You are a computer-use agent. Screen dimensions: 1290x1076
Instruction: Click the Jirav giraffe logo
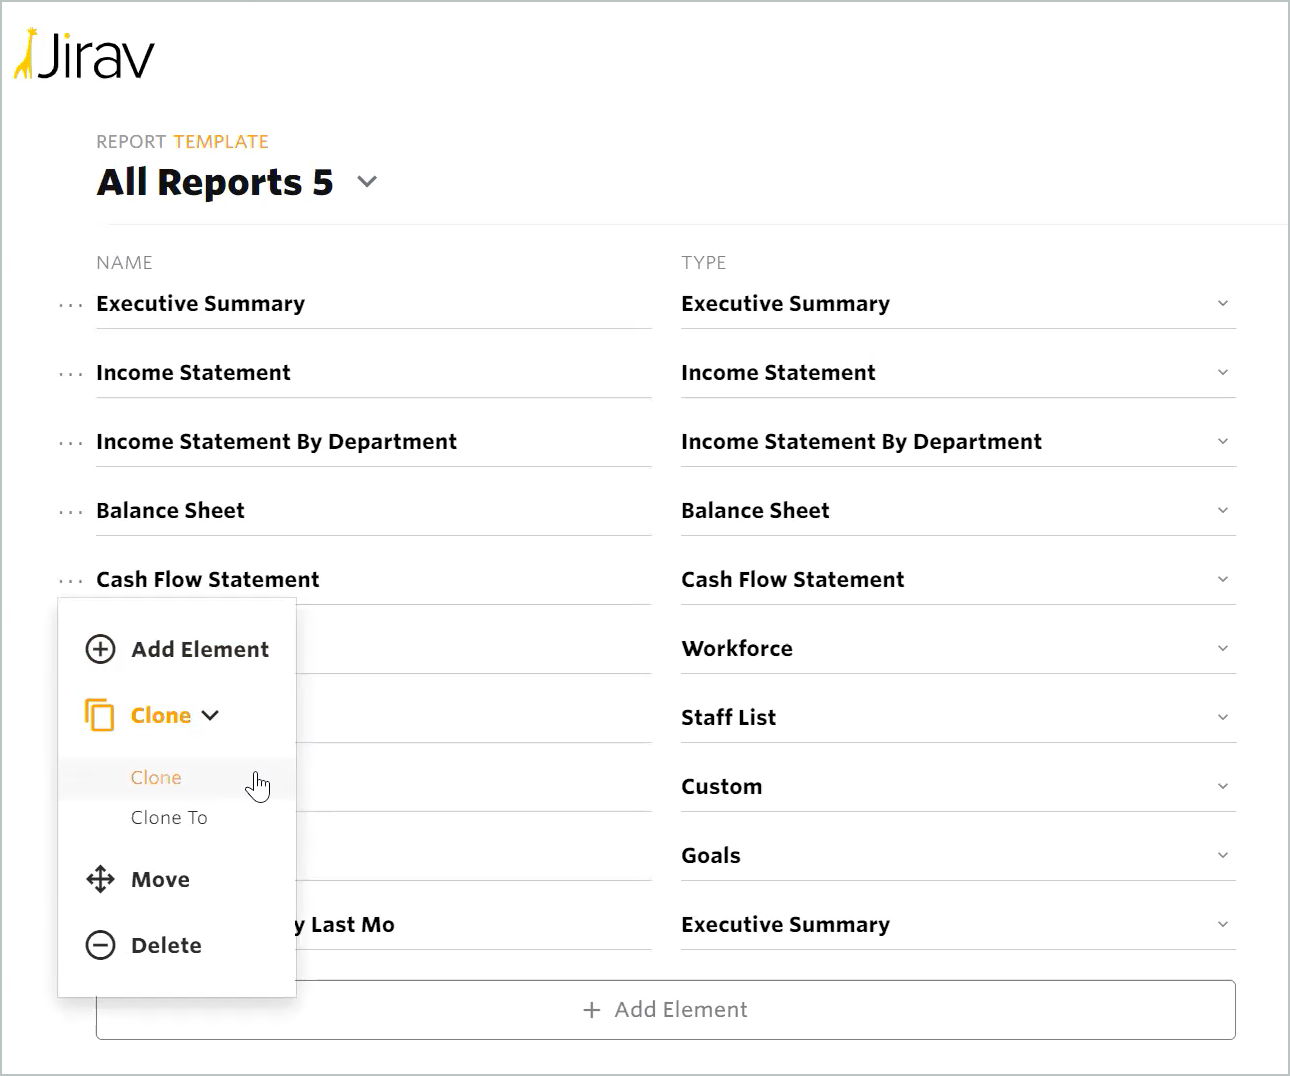26,55
